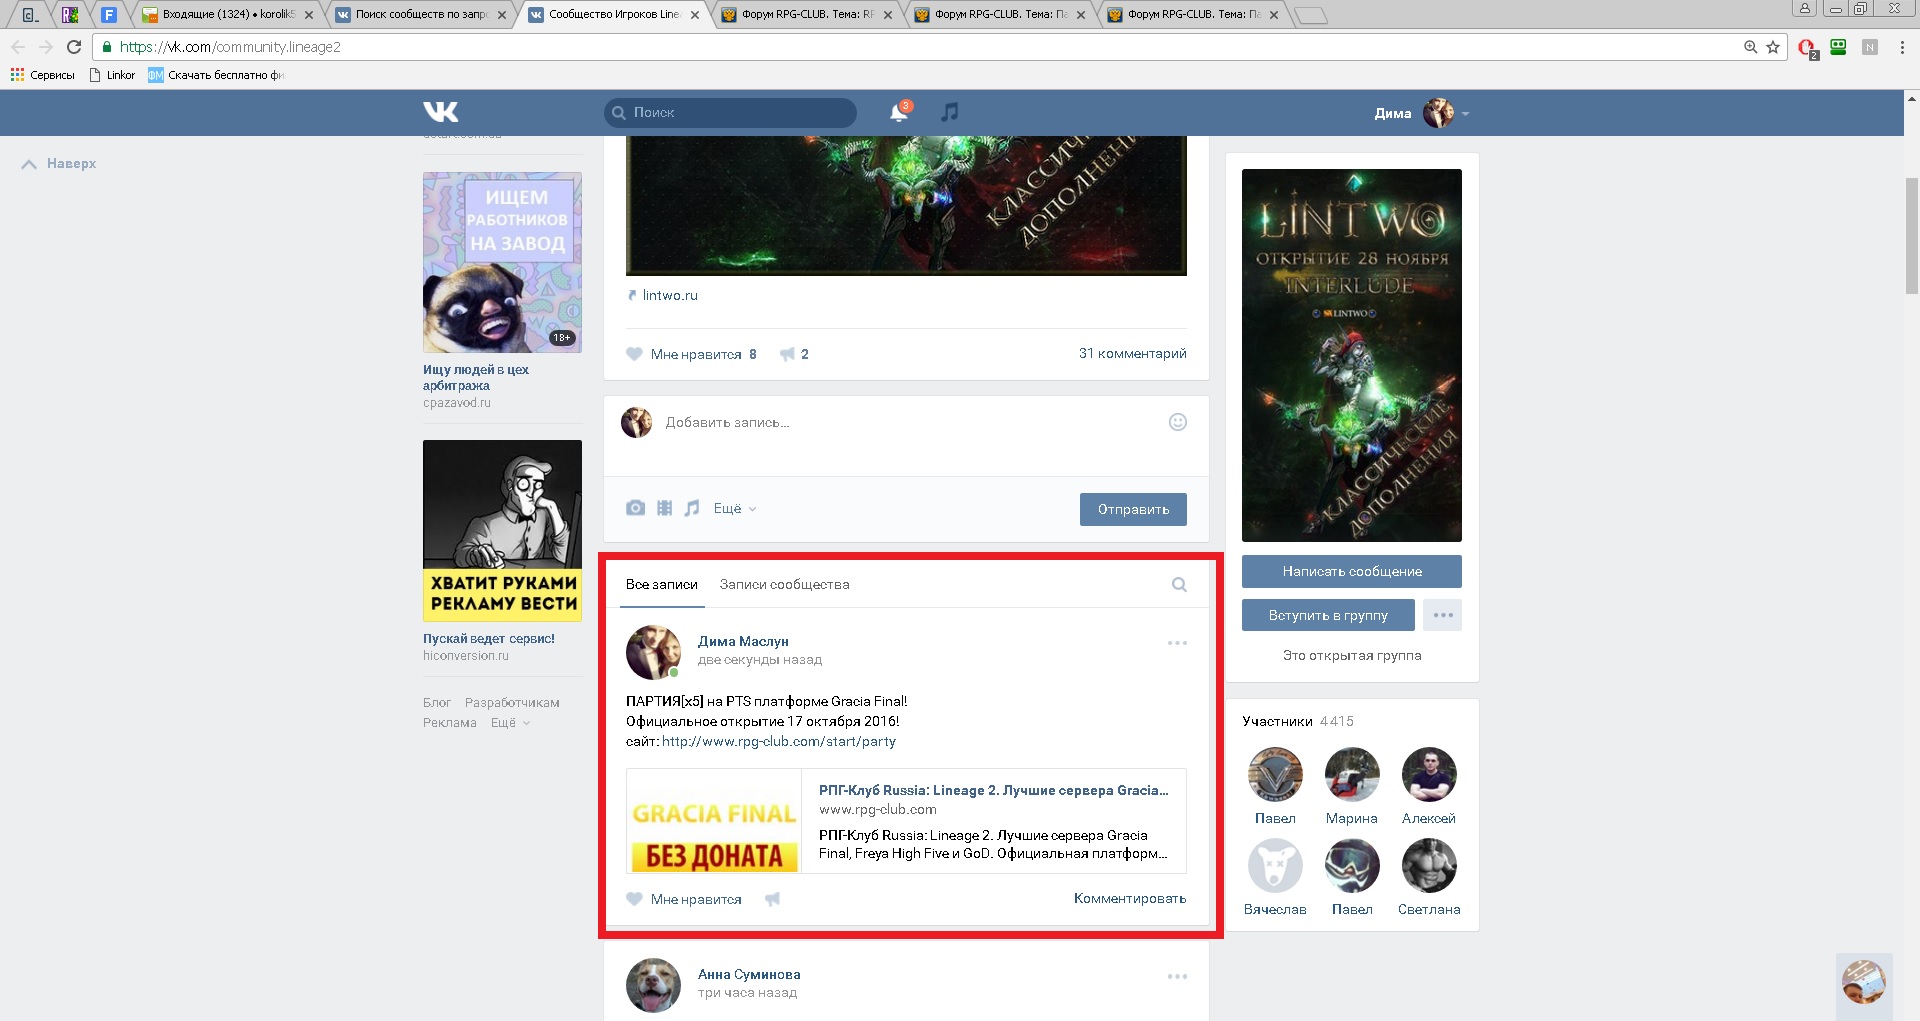
Task: Select the Сообщество Игроков Lineage browser tab
Action: [x=614, y=14]
